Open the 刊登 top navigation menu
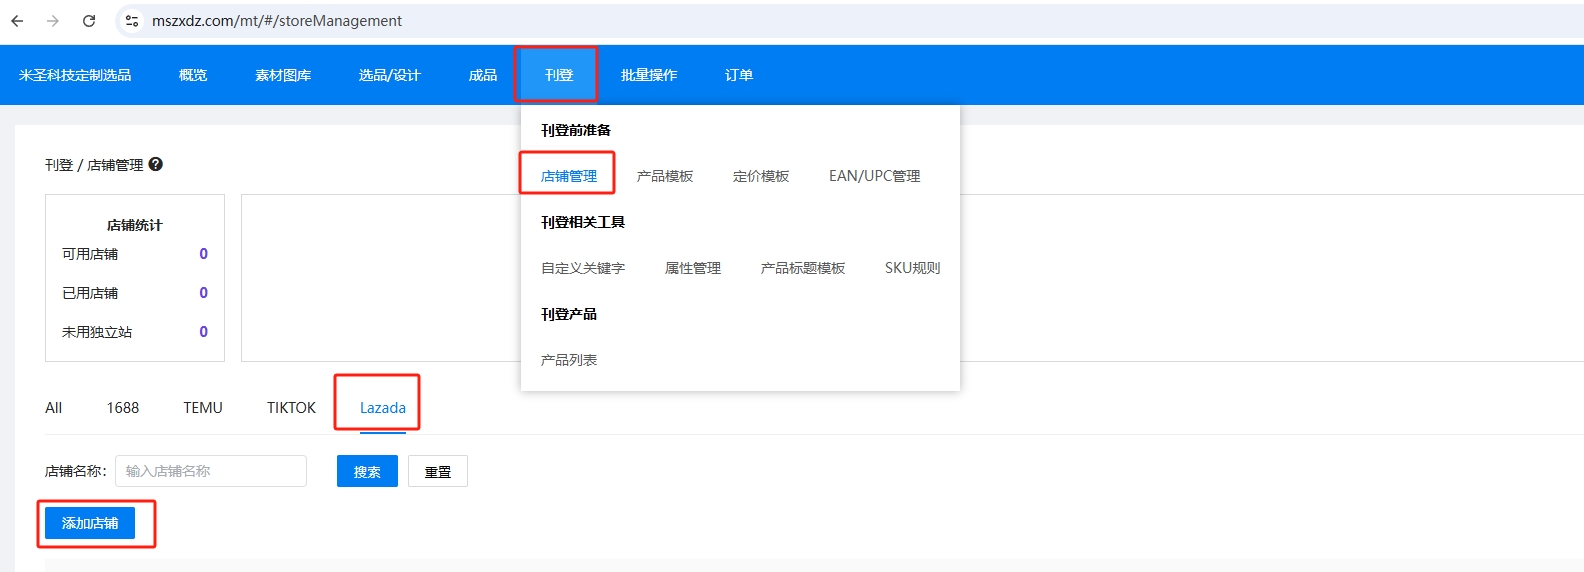The width and height of the screenshot is (1584, 572). (x=558, y=75)
